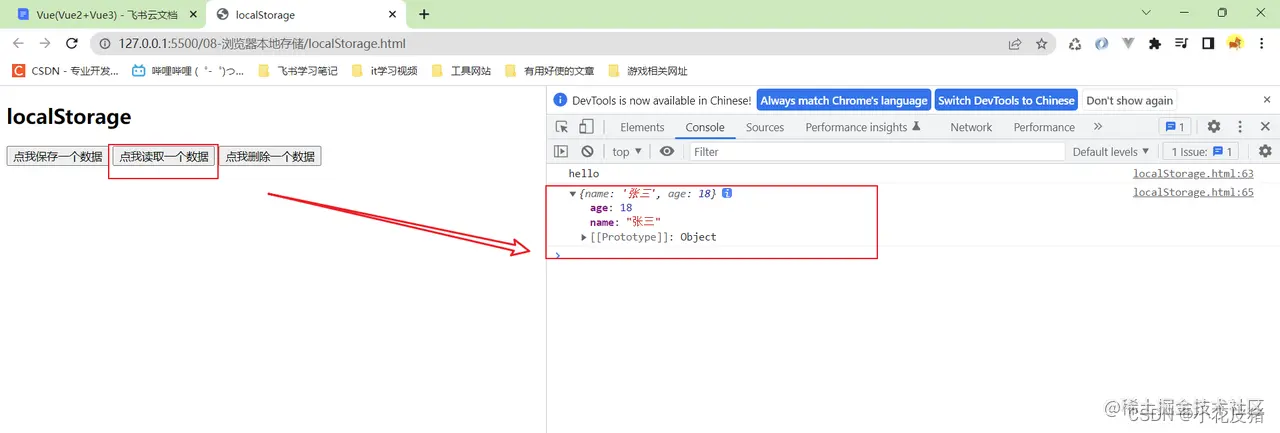
Task: Open Chrome's three-dot menu
Action: click(x=1262, y=44)
